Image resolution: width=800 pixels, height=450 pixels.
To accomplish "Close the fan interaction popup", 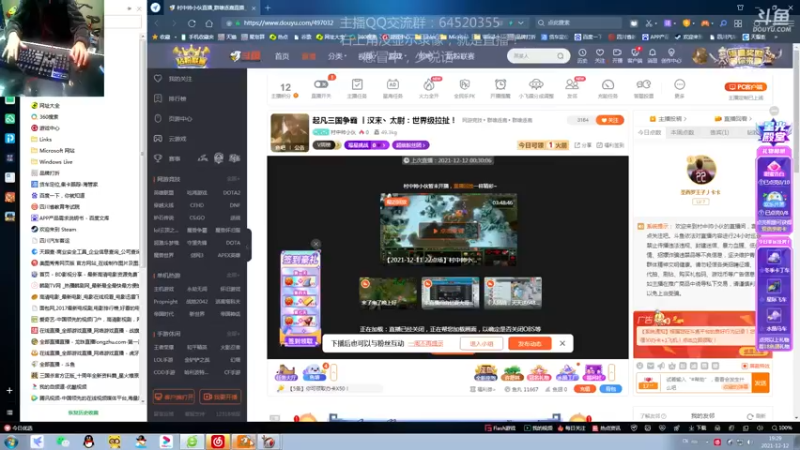I will [562, 343].
